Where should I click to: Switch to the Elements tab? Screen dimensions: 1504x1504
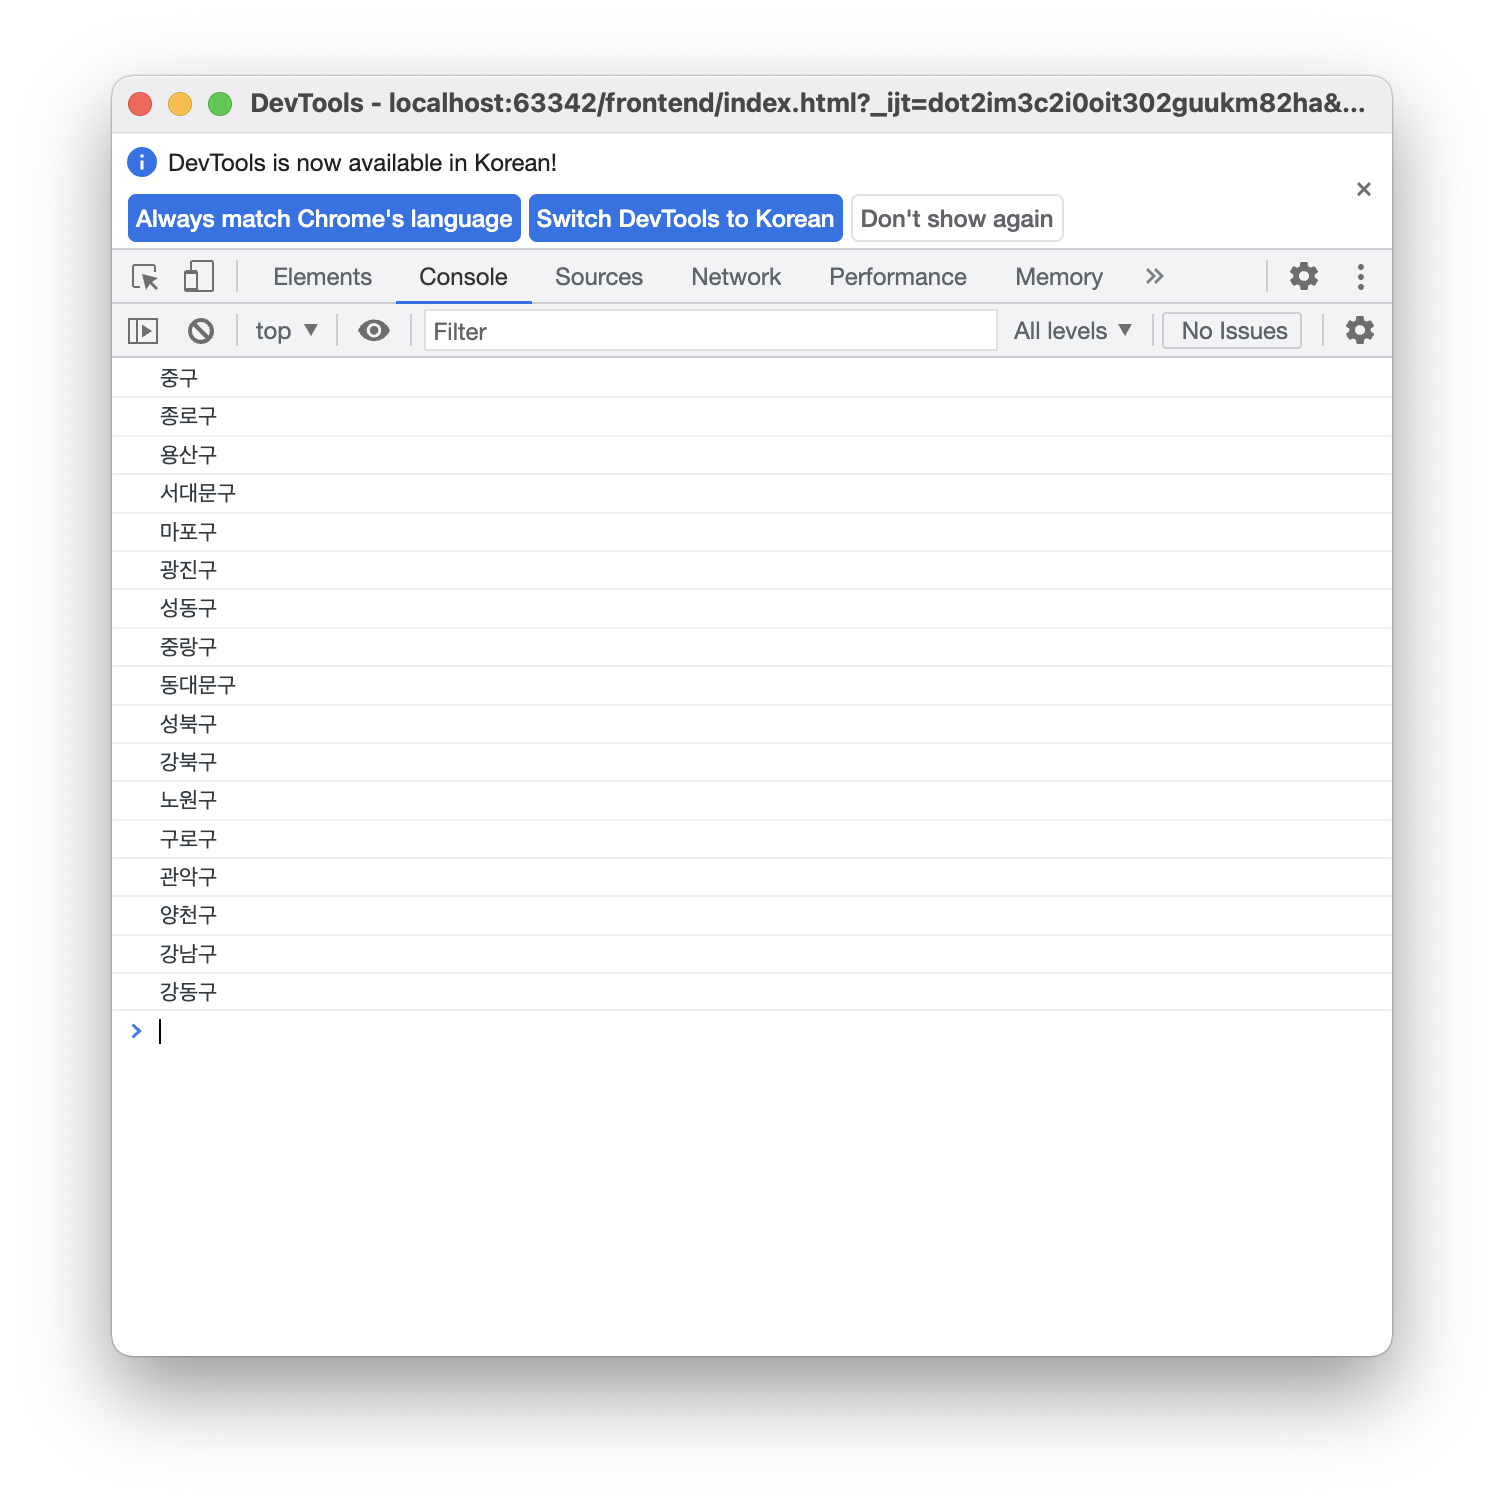(x=322, y=277)
